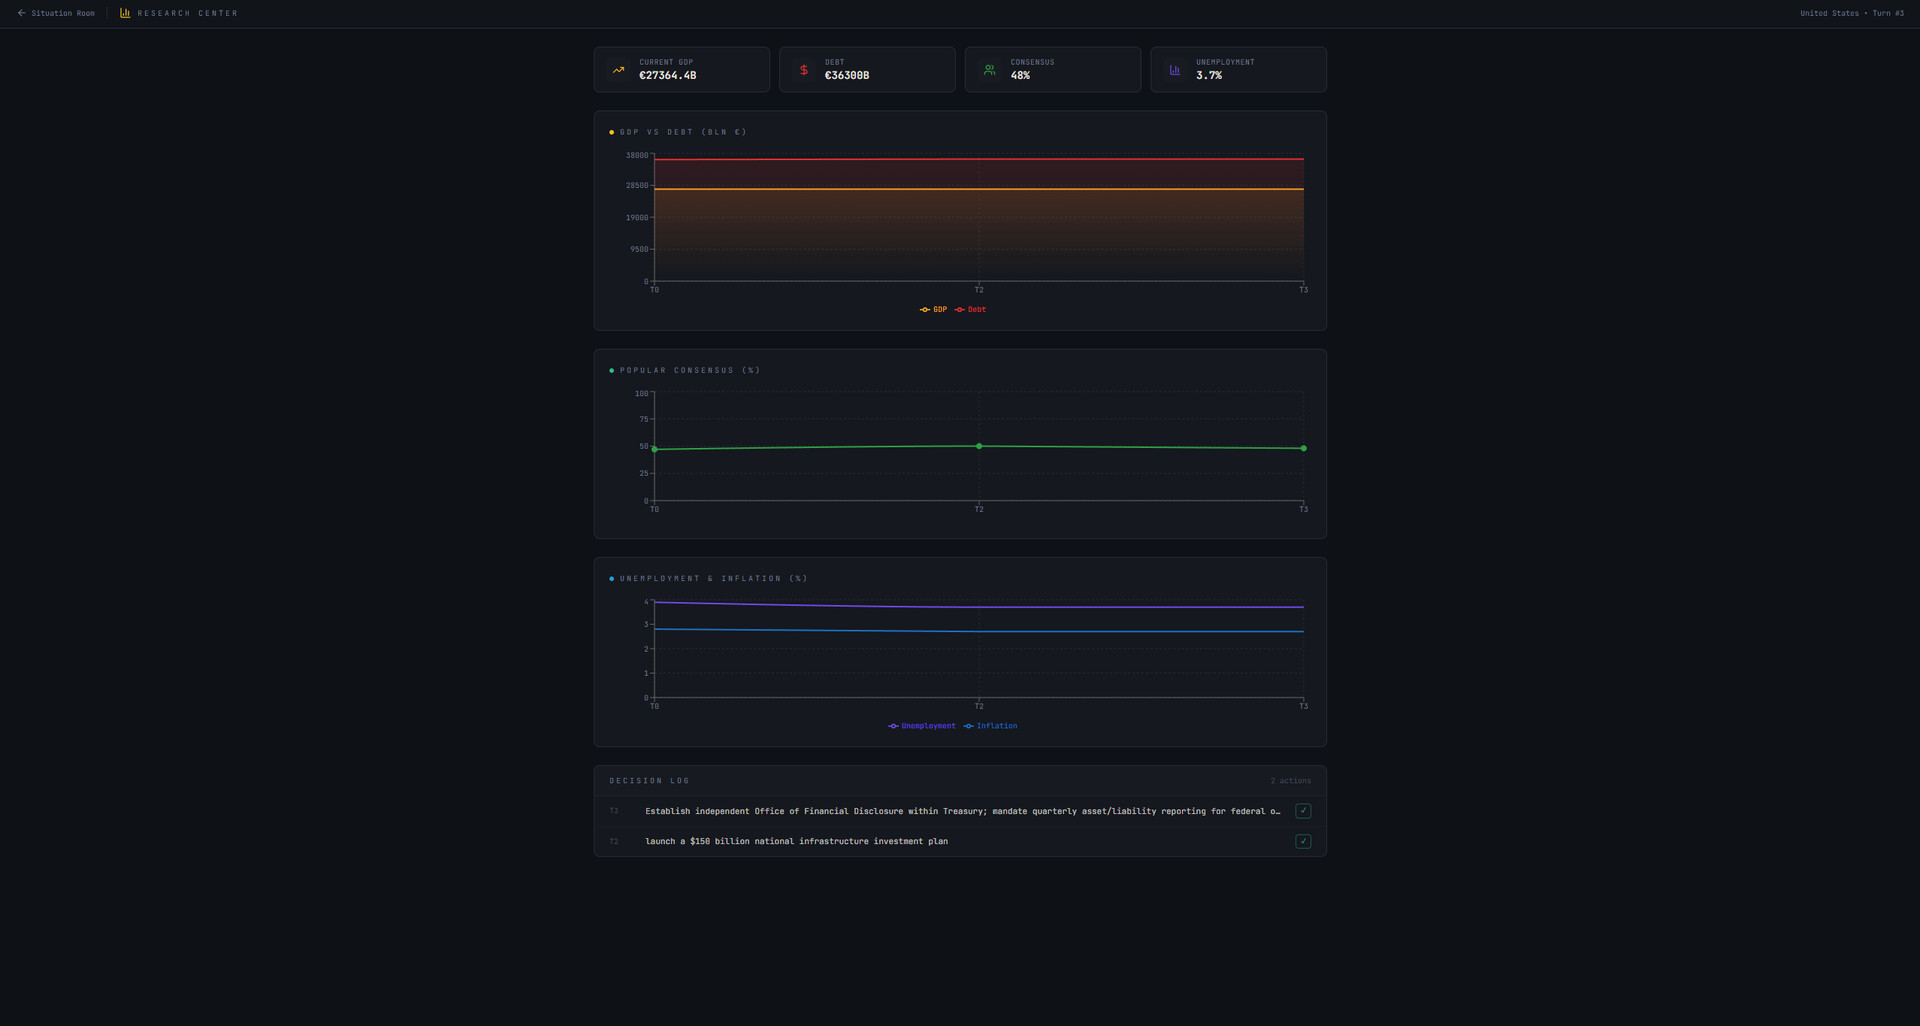Open the 'Establish independent Office of Financial Disclosure' log entry
Screen dimensions: 1920x1026
coord(962,811)
